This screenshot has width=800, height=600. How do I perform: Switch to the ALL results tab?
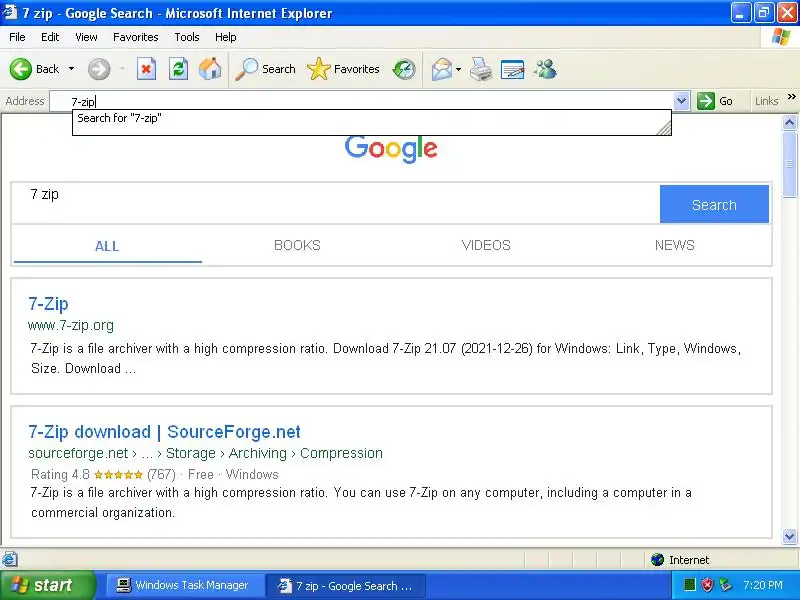107,246
